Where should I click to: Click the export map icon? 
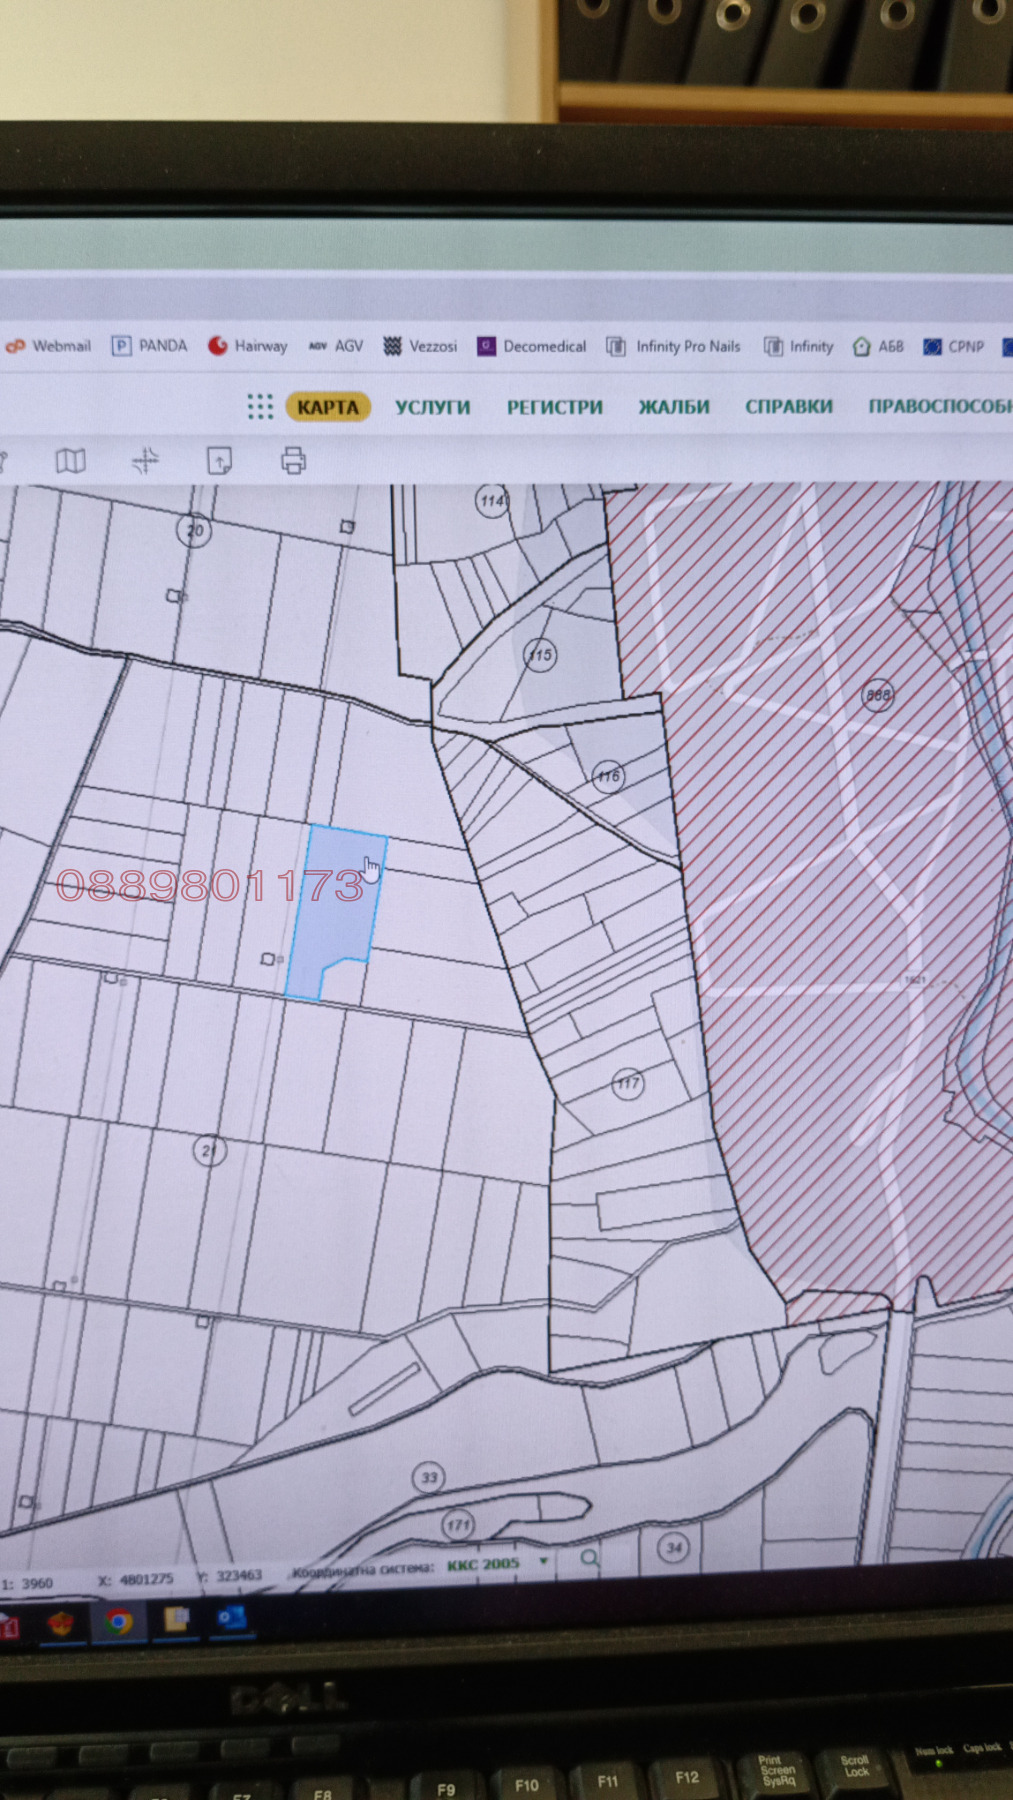click(219, 461)
